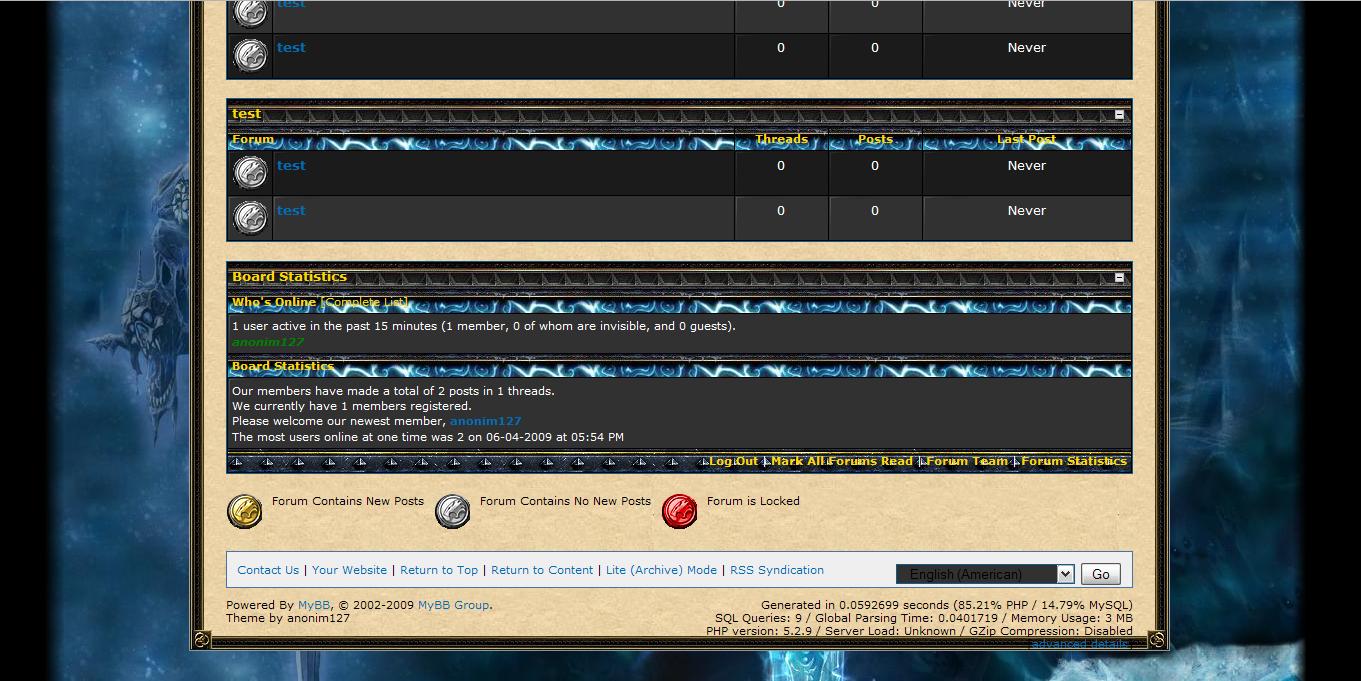Click the Contact Us footer link
The height and width of the screenshot is (681, 1361).
pyautogui.click(x=268, y=570)
